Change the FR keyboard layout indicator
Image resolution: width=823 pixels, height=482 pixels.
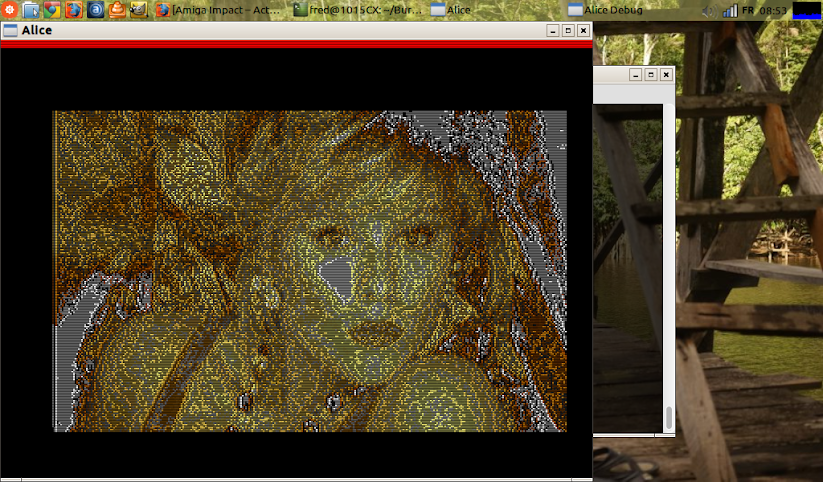click(748, 10)
